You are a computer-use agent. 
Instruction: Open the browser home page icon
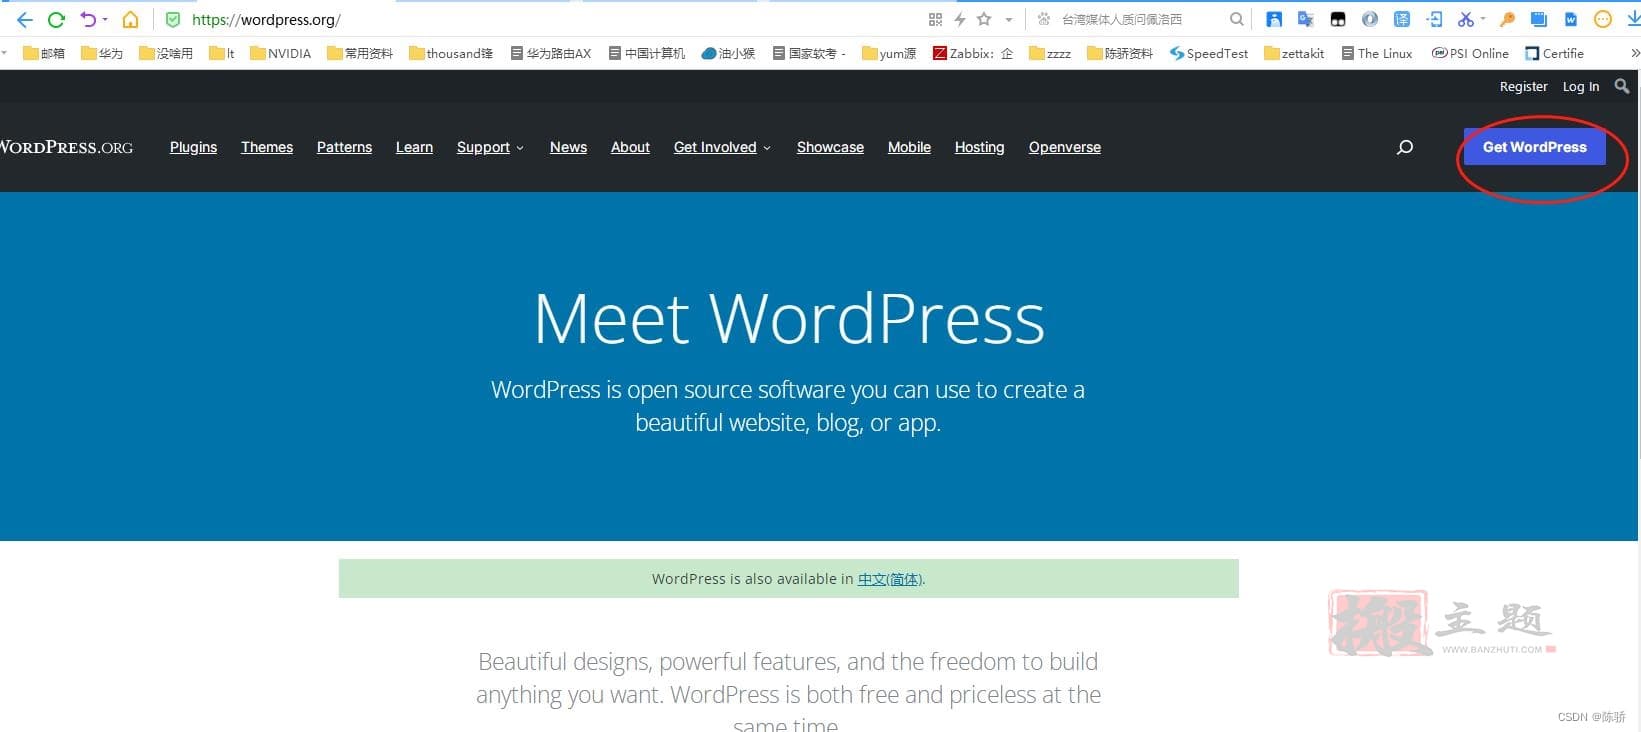pyautogui.click(x=130, y=19)
